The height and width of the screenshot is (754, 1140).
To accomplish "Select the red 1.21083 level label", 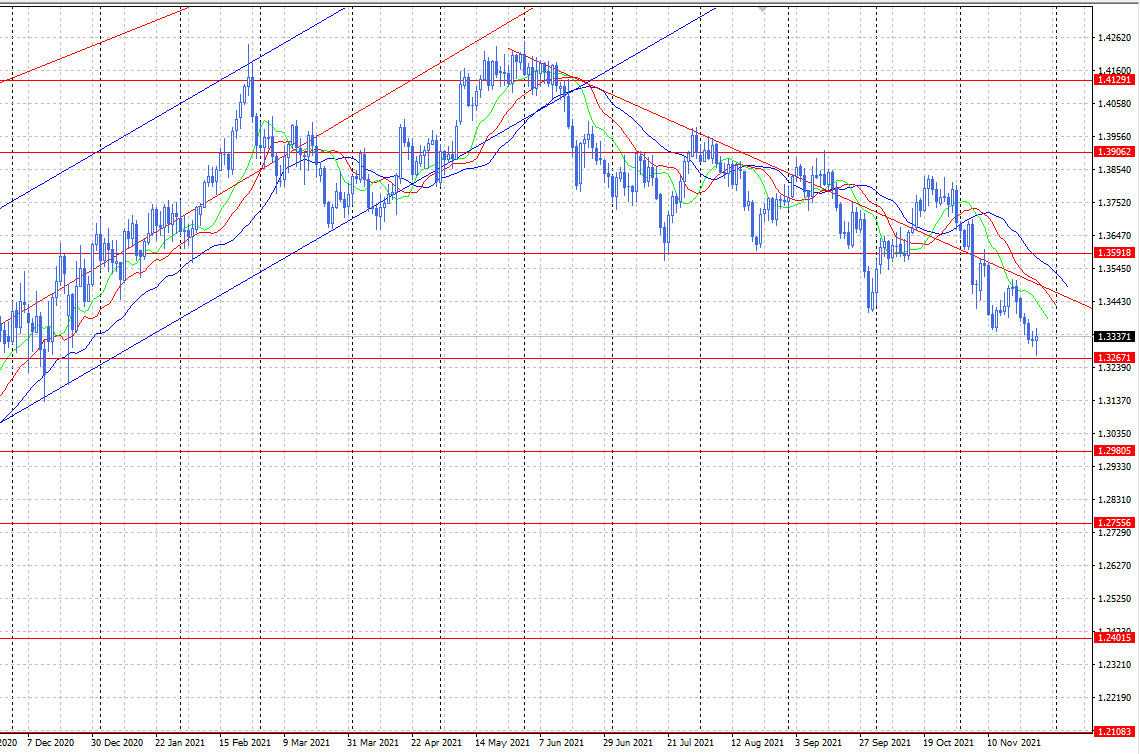I will point(1114,731).
